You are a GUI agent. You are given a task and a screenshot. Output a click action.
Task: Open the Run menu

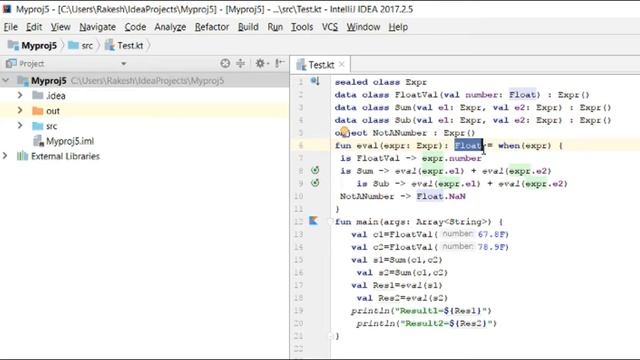pos(275,27)
